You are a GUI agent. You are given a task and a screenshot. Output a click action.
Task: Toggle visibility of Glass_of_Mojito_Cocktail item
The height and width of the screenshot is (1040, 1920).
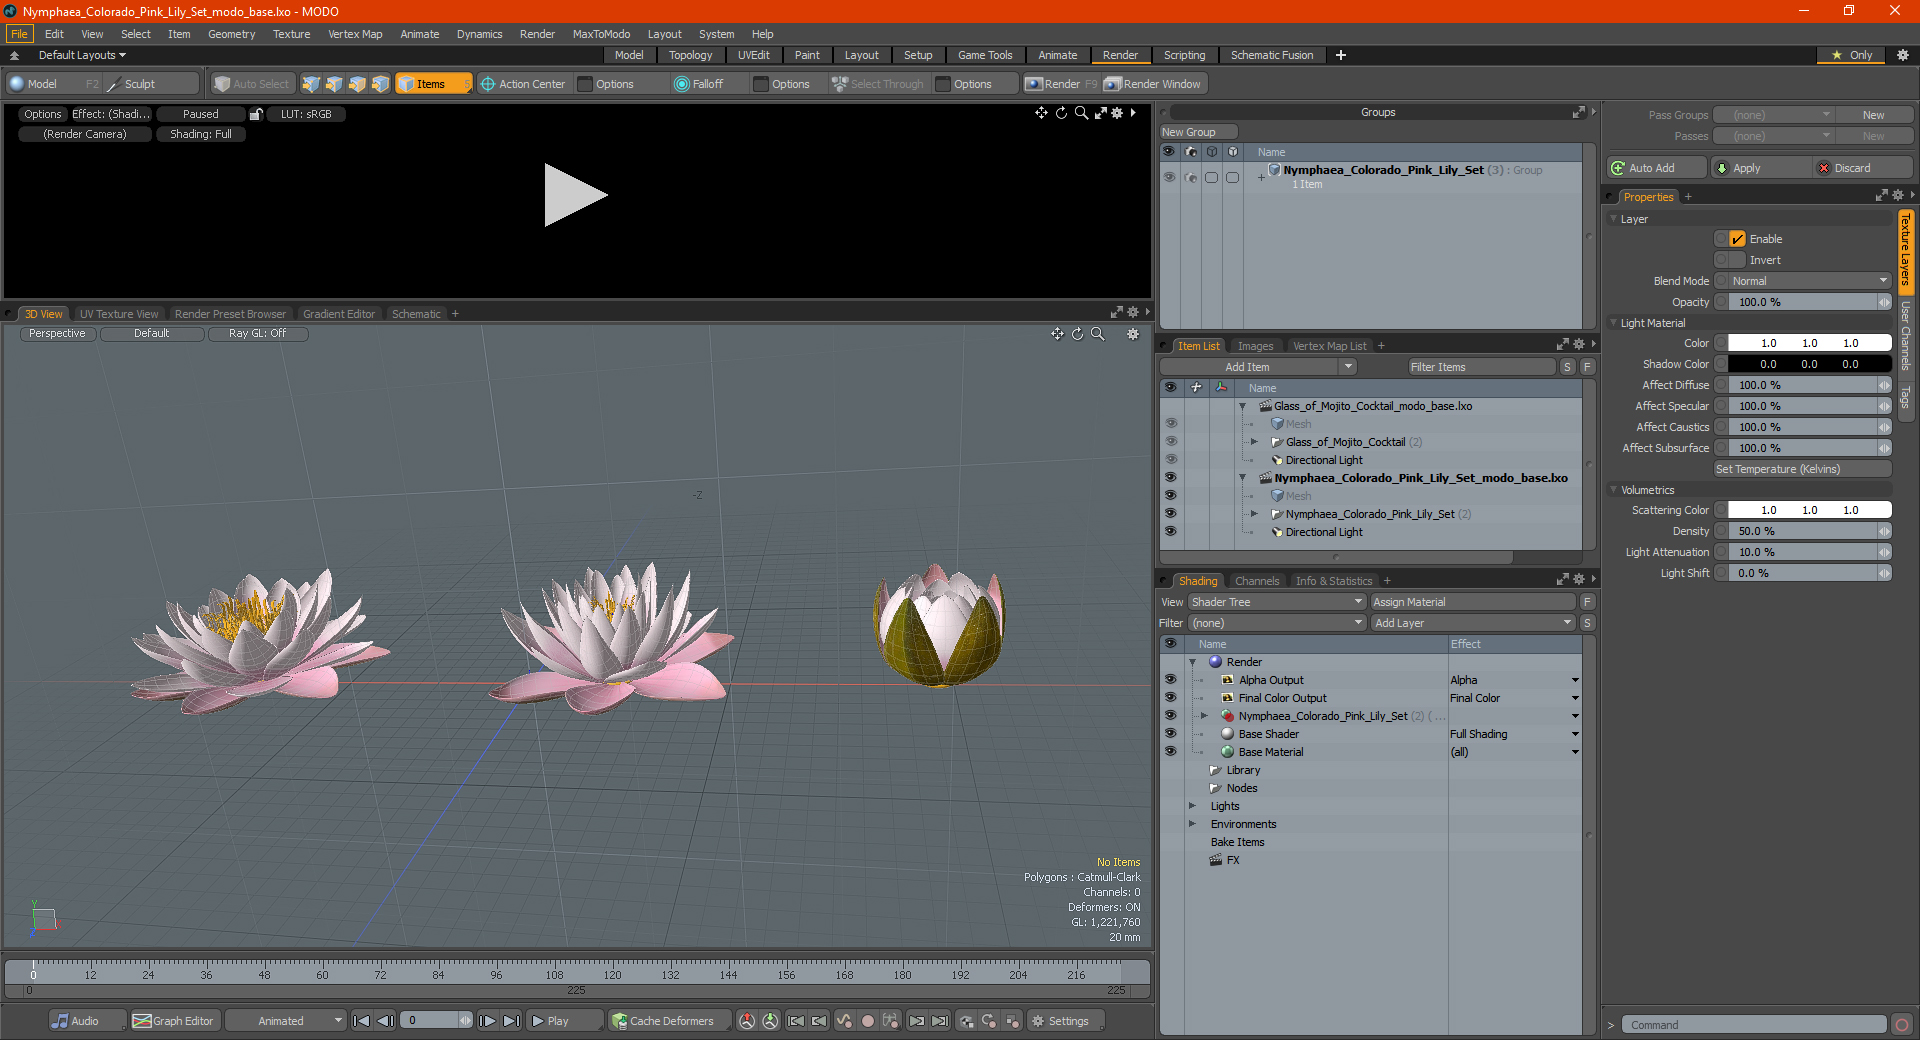(x=1170, y=442)
